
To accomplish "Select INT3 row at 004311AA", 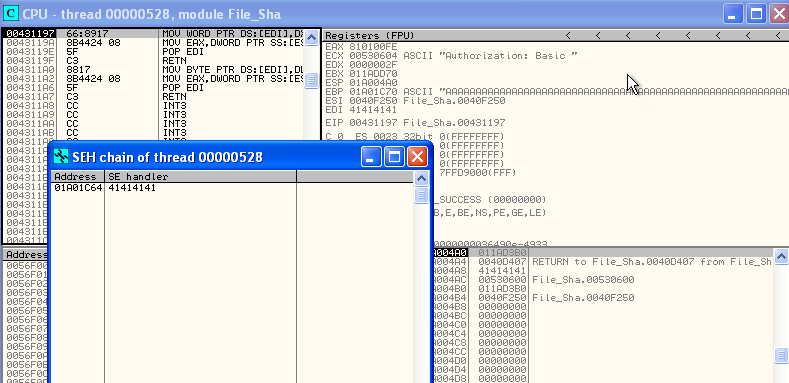I will tap(153, 123).
